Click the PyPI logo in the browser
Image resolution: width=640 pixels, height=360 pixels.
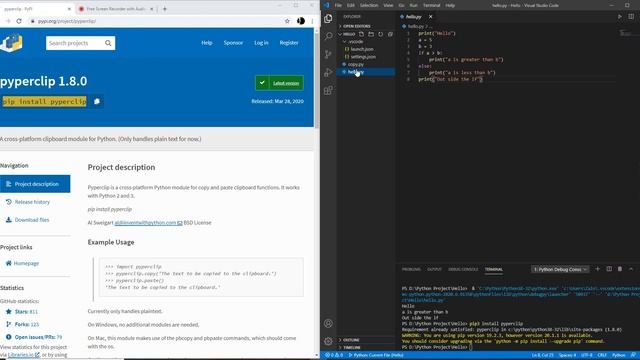tap(11, 43)
